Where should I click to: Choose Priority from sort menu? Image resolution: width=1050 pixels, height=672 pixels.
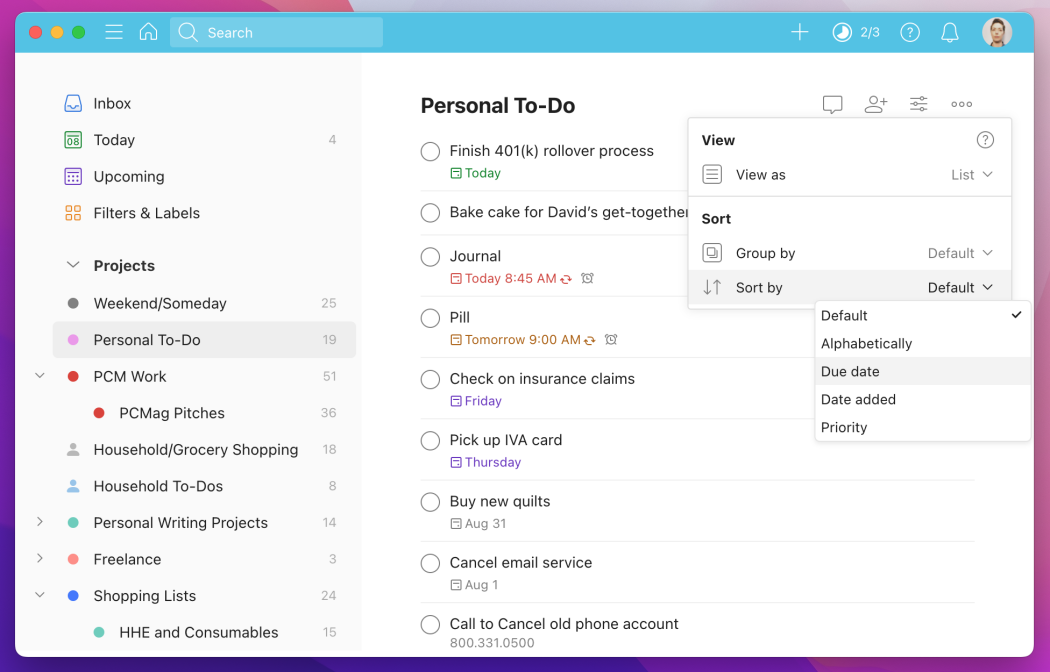pos(845,427)
